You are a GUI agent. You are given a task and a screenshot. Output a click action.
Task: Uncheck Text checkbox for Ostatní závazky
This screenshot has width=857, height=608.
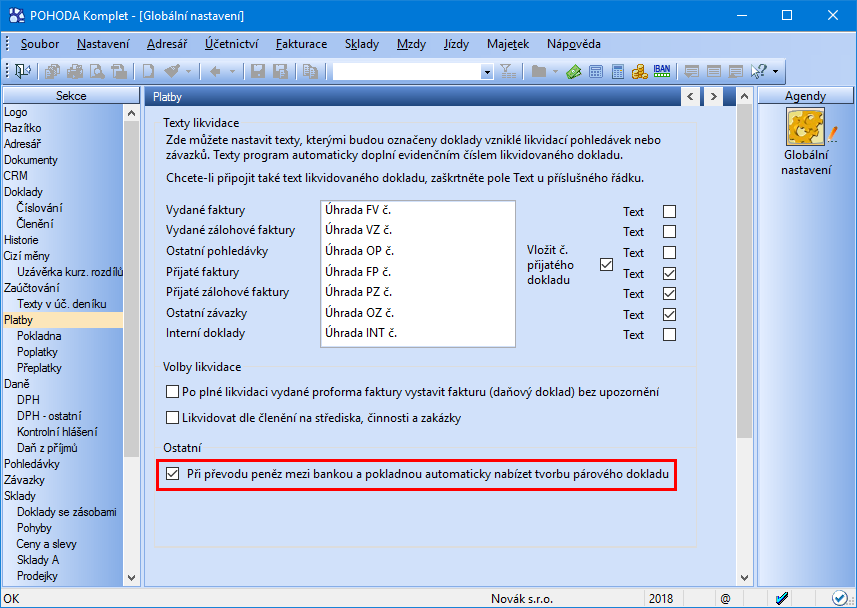pyautogui.click(x=669, y=314)
